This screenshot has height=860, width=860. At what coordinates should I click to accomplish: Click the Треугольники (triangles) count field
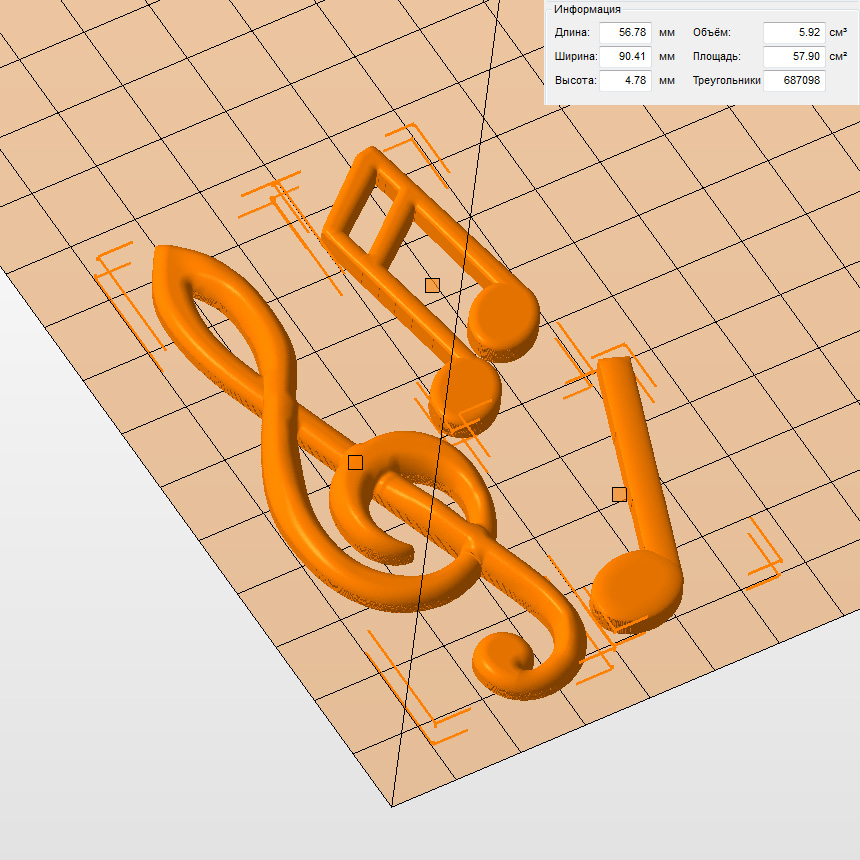coord(794,81)
